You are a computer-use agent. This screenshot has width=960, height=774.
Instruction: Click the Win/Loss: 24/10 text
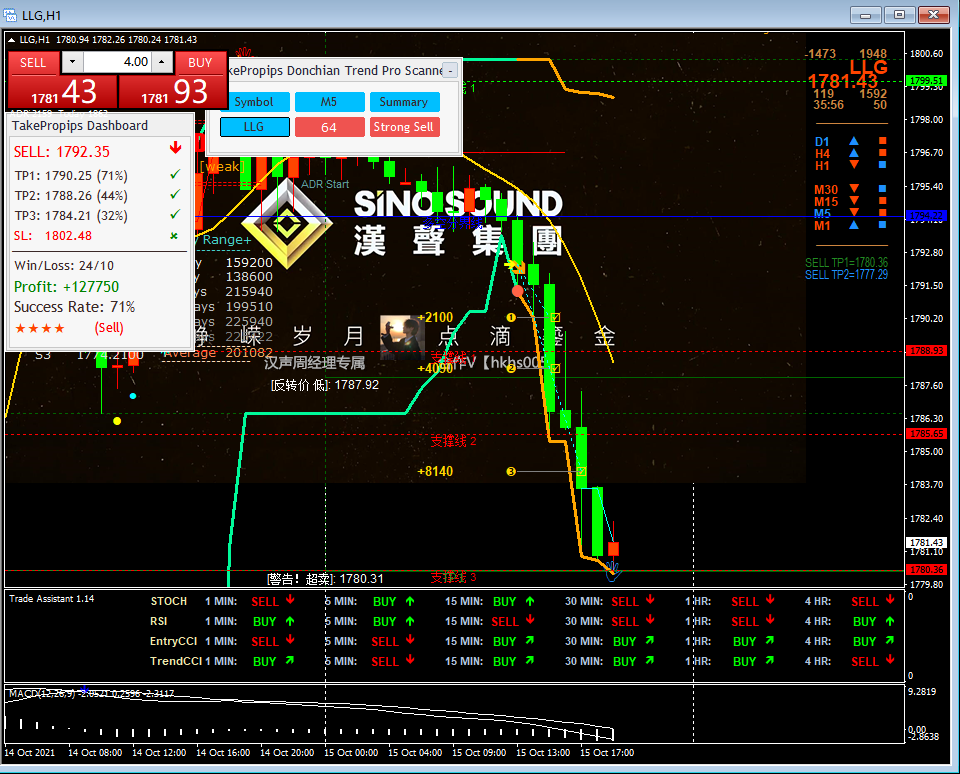[x=64, y=266]
